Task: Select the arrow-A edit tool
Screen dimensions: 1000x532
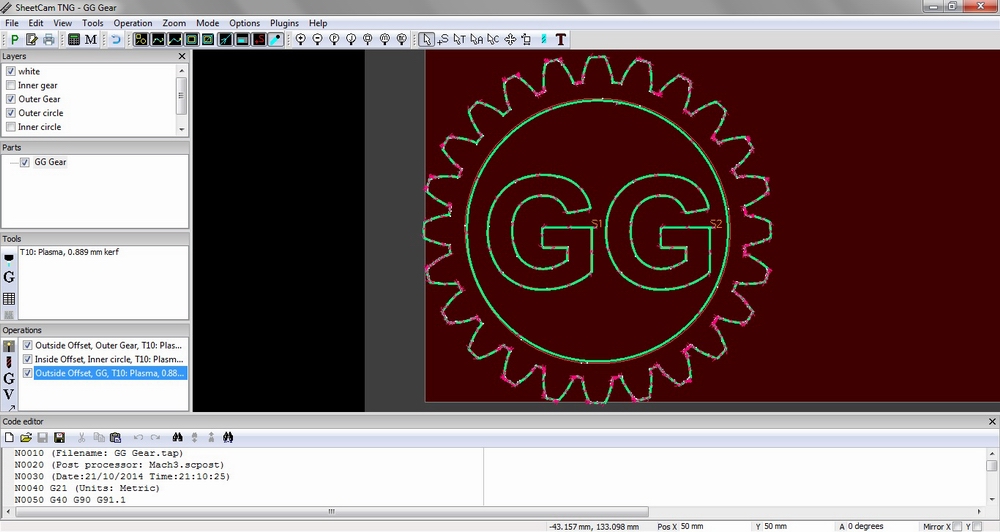Action: tap(476, 40)
